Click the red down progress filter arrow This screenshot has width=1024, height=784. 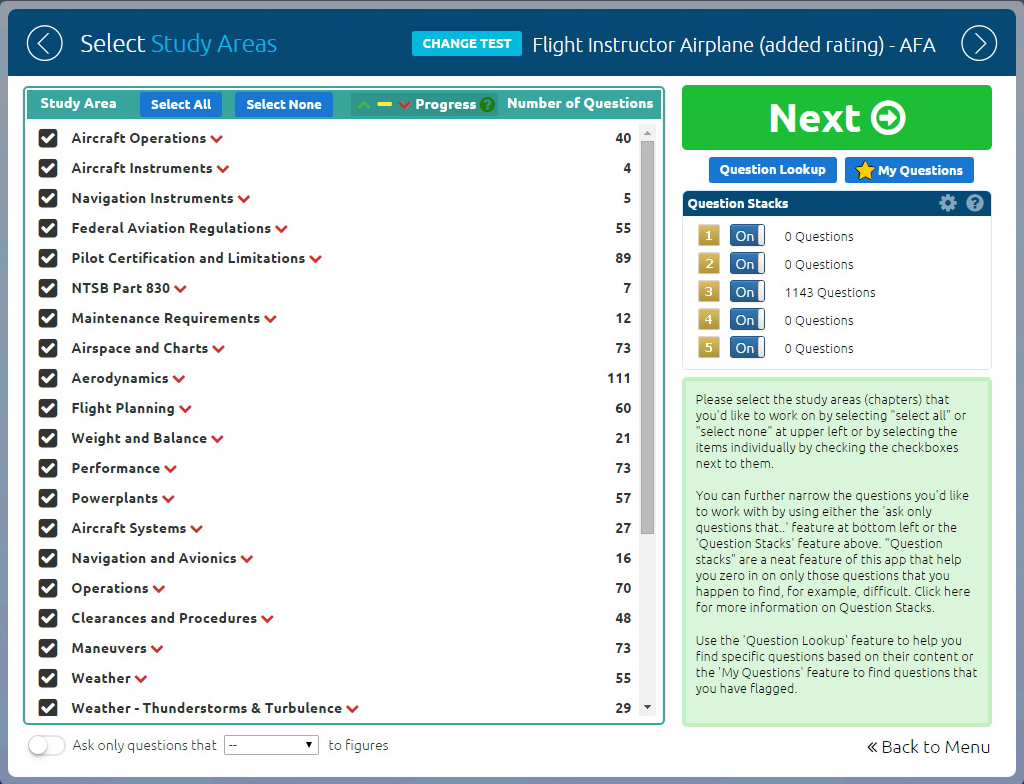(x=404, y=105)
